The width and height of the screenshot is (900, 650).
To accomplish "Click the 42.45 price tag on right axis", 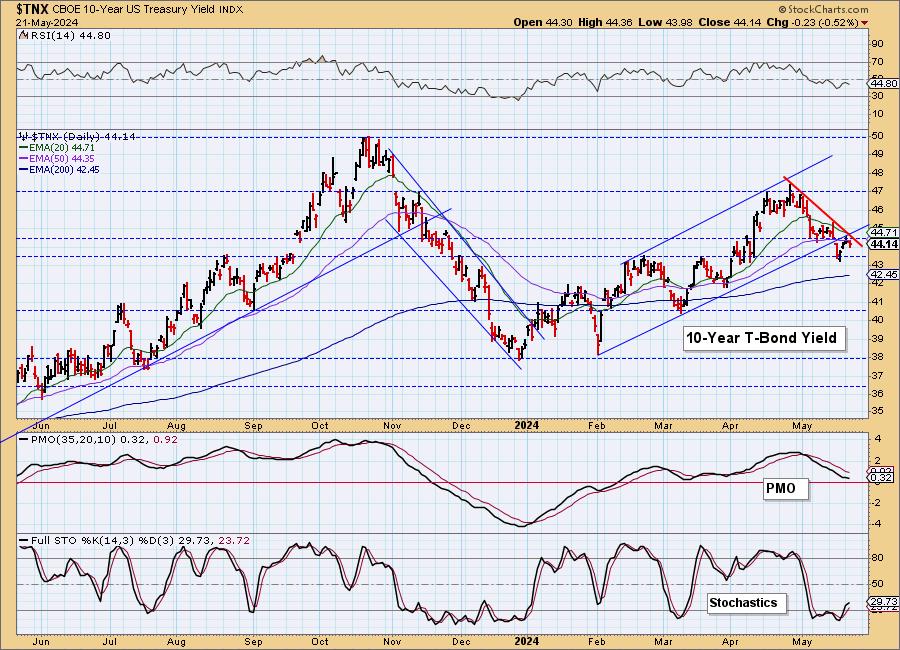I will point(883,275).
